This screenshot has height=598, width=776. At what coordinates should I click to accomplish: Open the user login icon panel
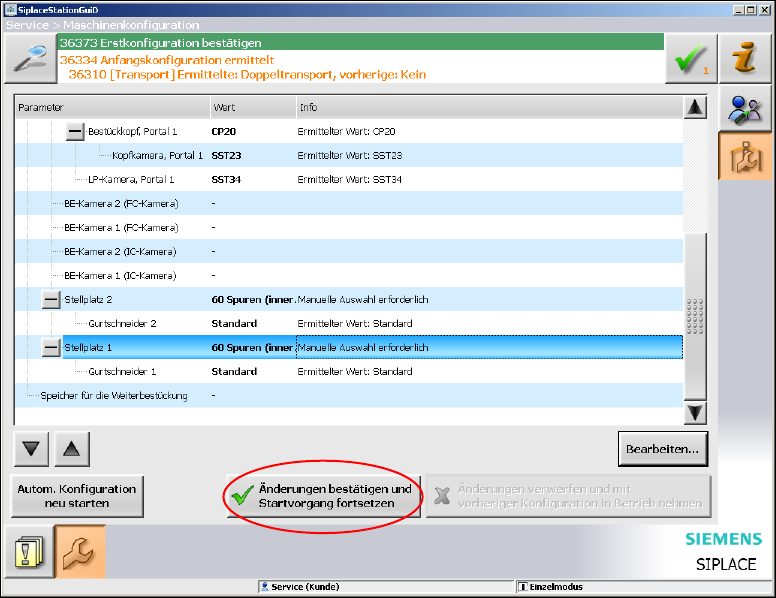click(x=742, y=109)
